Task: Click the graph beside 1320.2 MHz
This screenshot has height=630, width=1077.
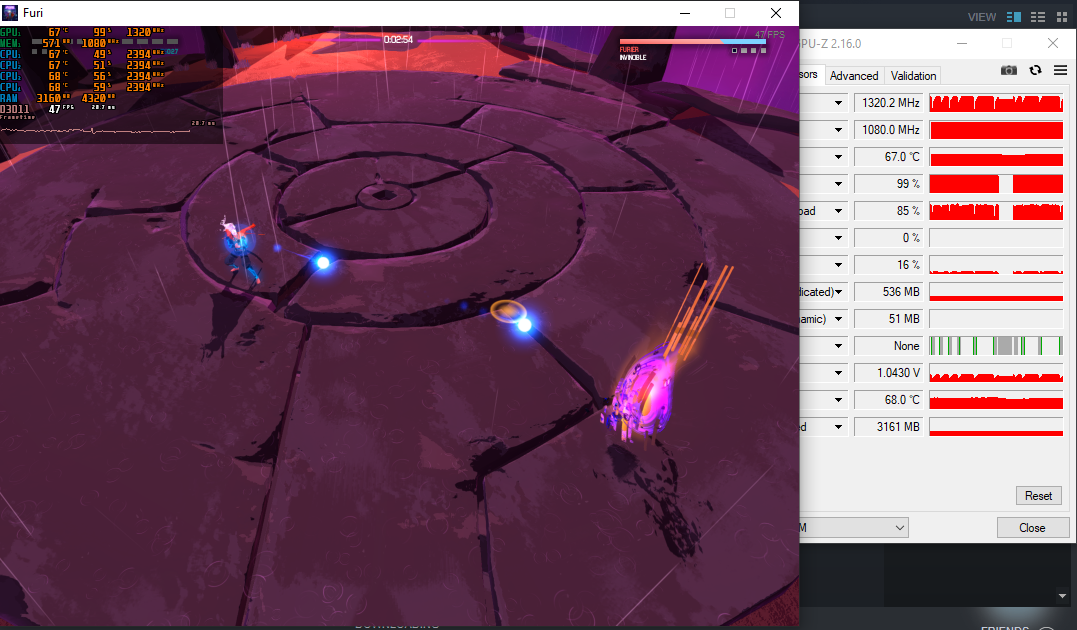Action: [996, 103]
